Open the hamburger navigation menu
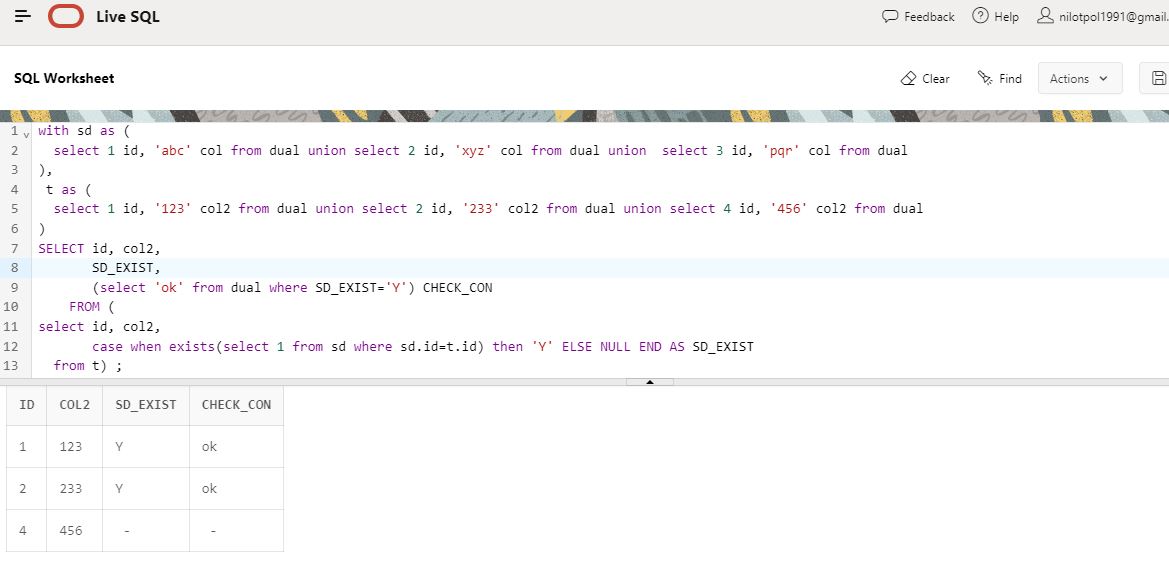Image resolution: width=1169 pixels, height=565 pixels. pyautogui.click(x=22, y=17)
